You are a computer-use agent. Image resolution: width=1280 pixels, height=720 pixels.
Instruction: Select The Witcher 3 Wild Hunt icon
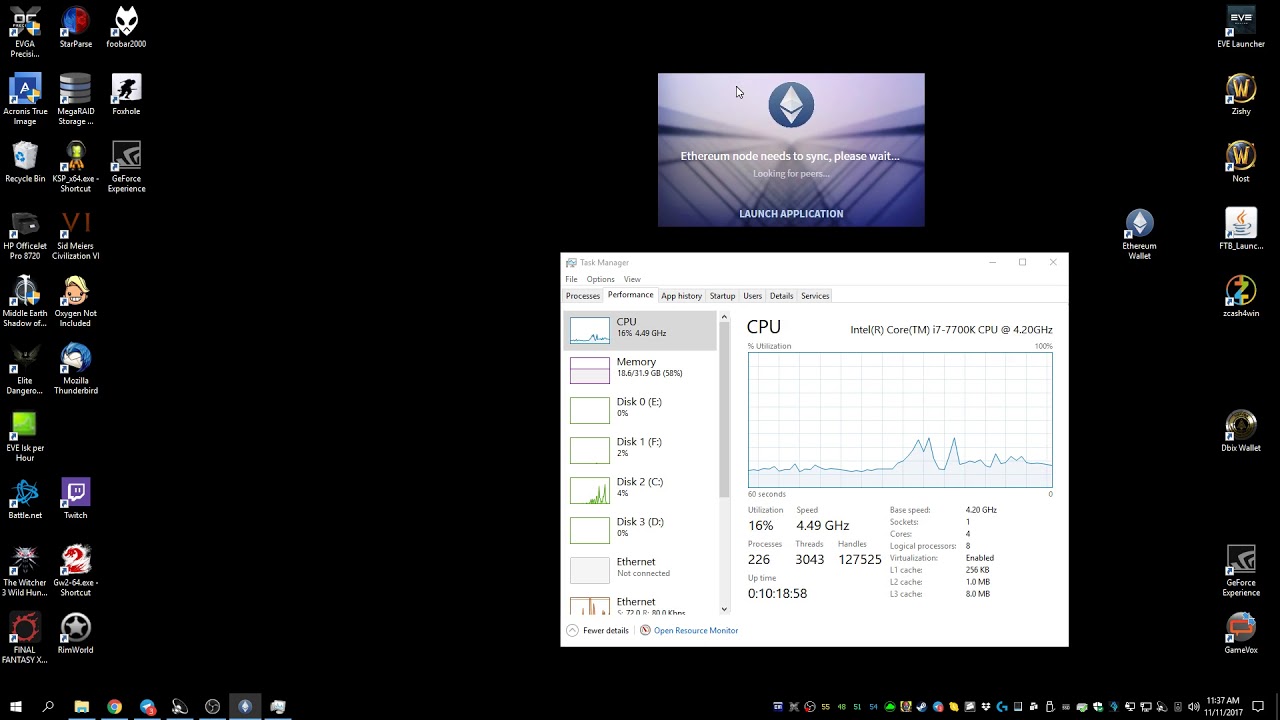pyautogui.click(x=25, y=571)
